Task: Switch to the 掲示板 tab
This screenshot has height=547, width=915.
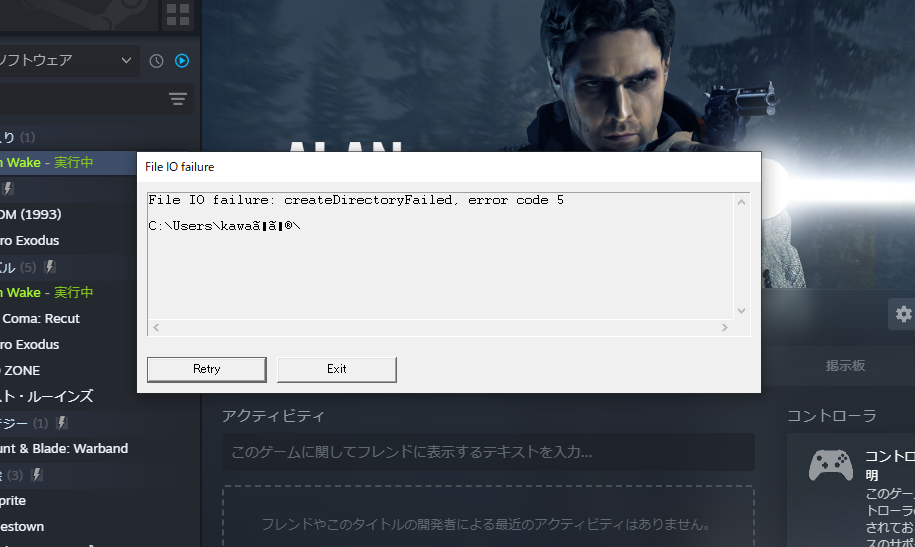Action: 845,366
